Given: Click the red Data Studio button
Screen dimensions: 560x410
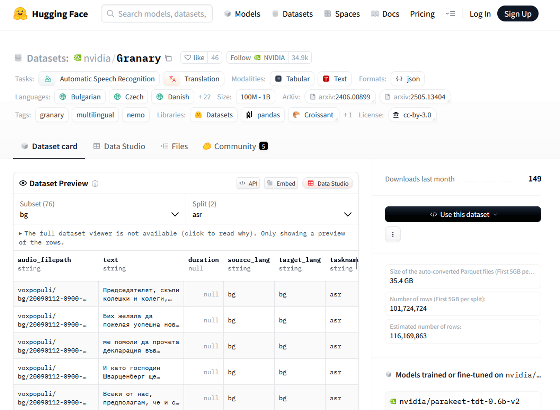Looking at the screenshot, I should (x=328, y=183).
